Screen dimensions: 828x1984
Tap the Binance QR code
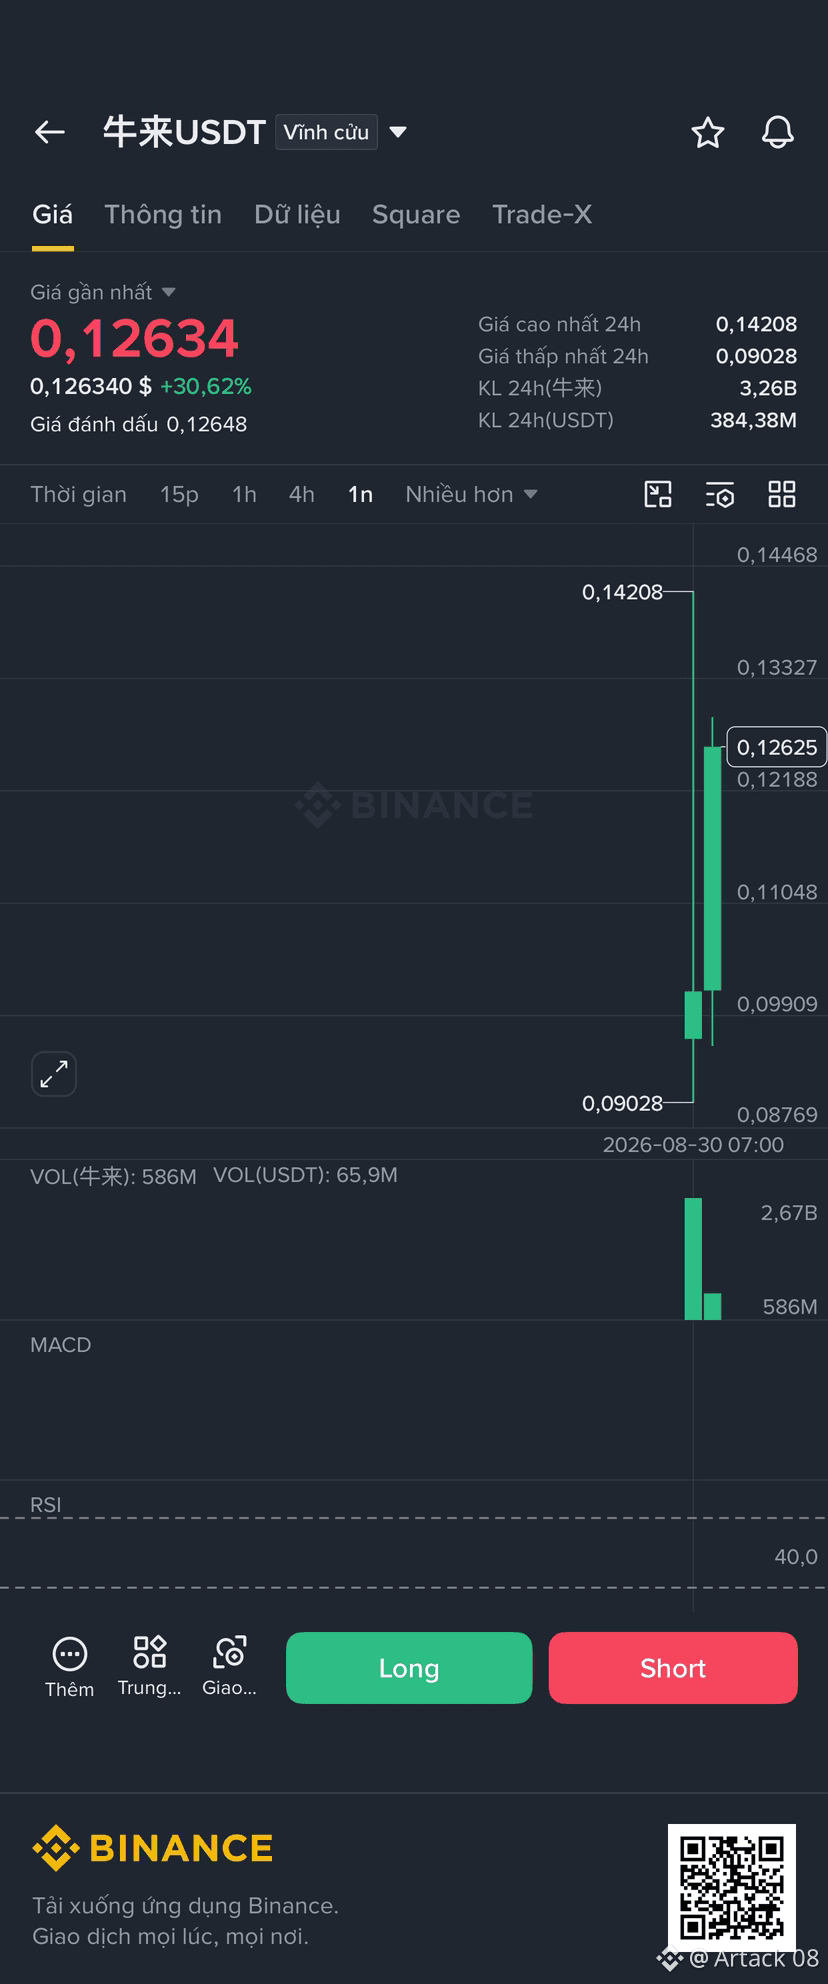[732, 1887]
